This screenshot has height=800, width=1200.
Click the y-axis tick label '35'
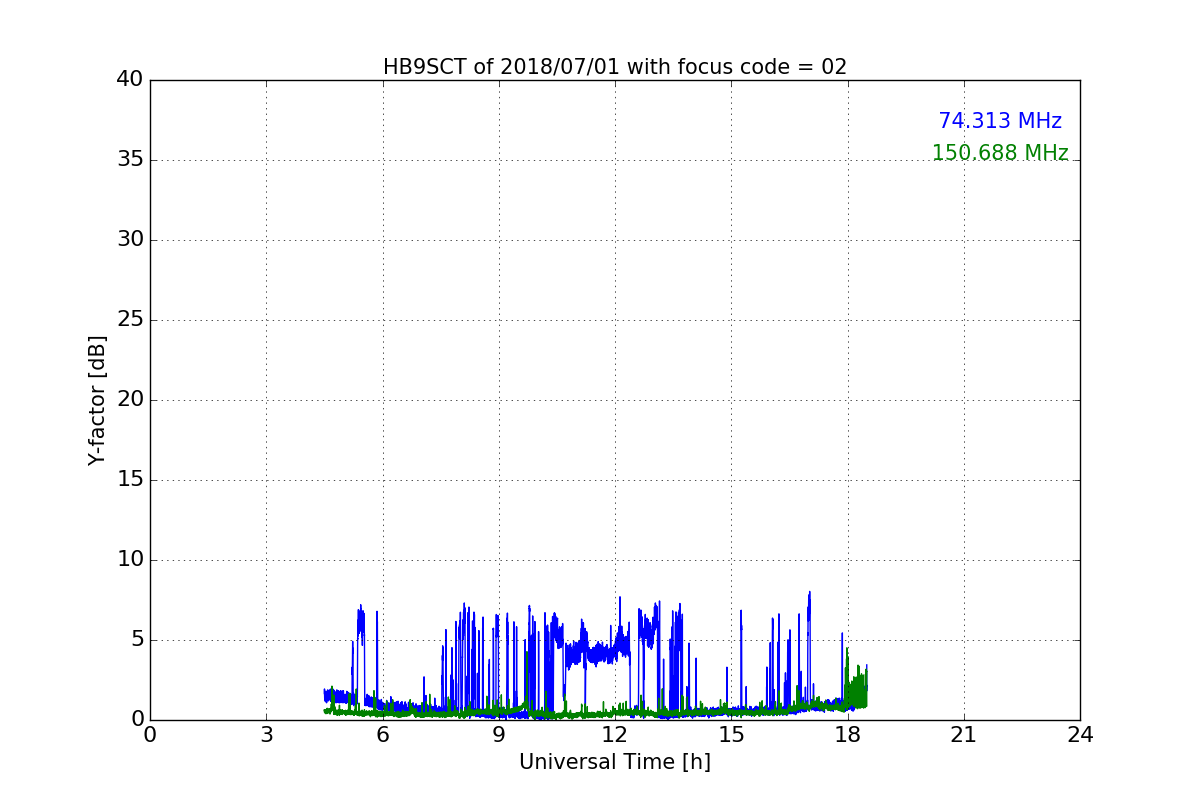(x=130, y=160)
